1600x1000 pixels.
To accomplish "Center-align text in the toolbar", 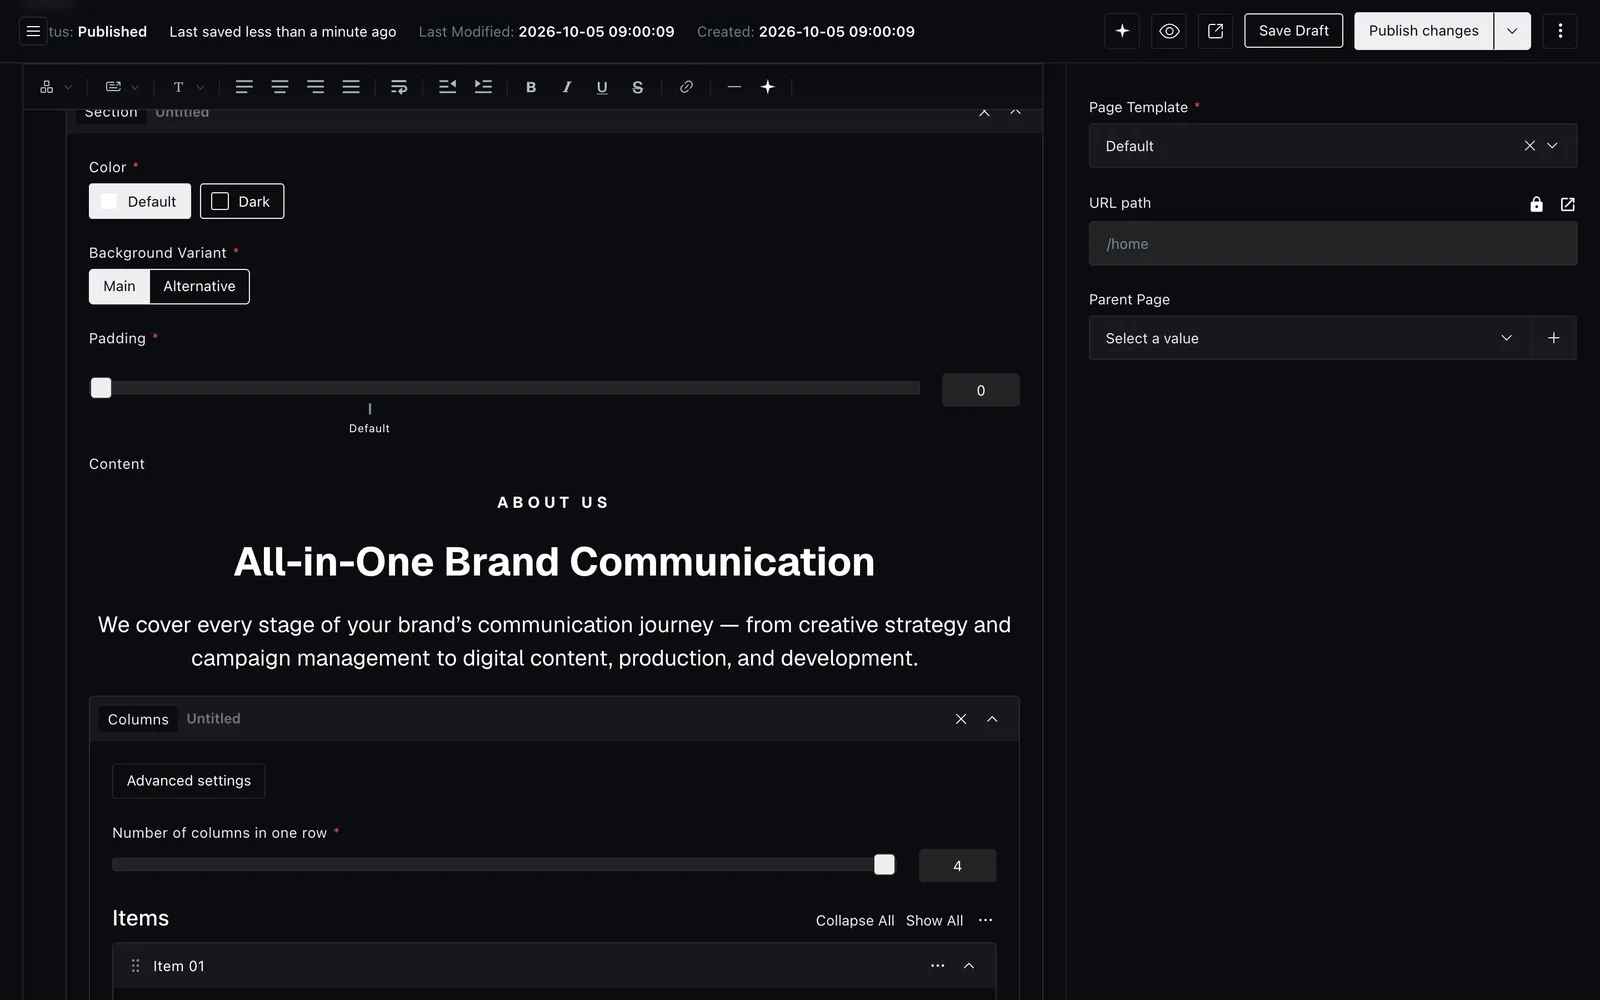I will click(280, 87).
